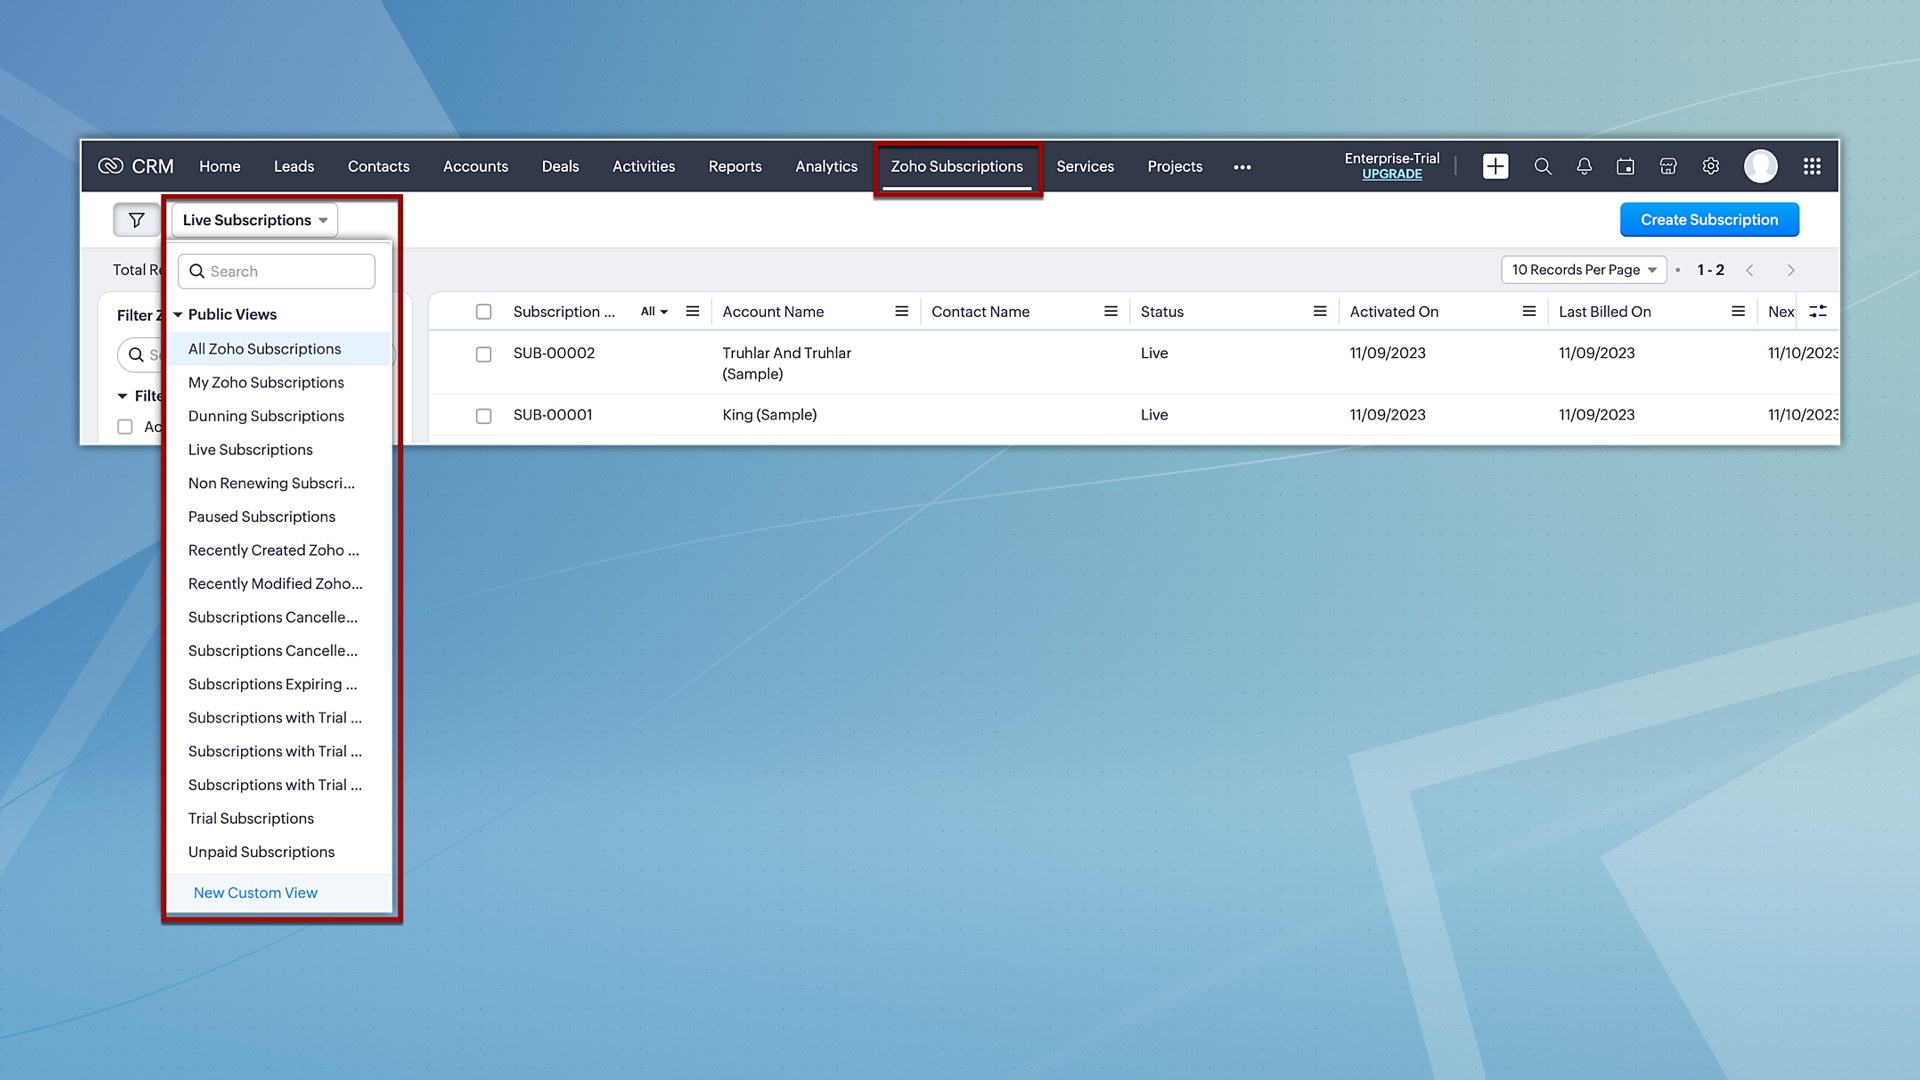Open the Live Subscriptions view dropdown
Image resolution: width=1920 pixels, height=1080 pixels.
pos(255,220)
